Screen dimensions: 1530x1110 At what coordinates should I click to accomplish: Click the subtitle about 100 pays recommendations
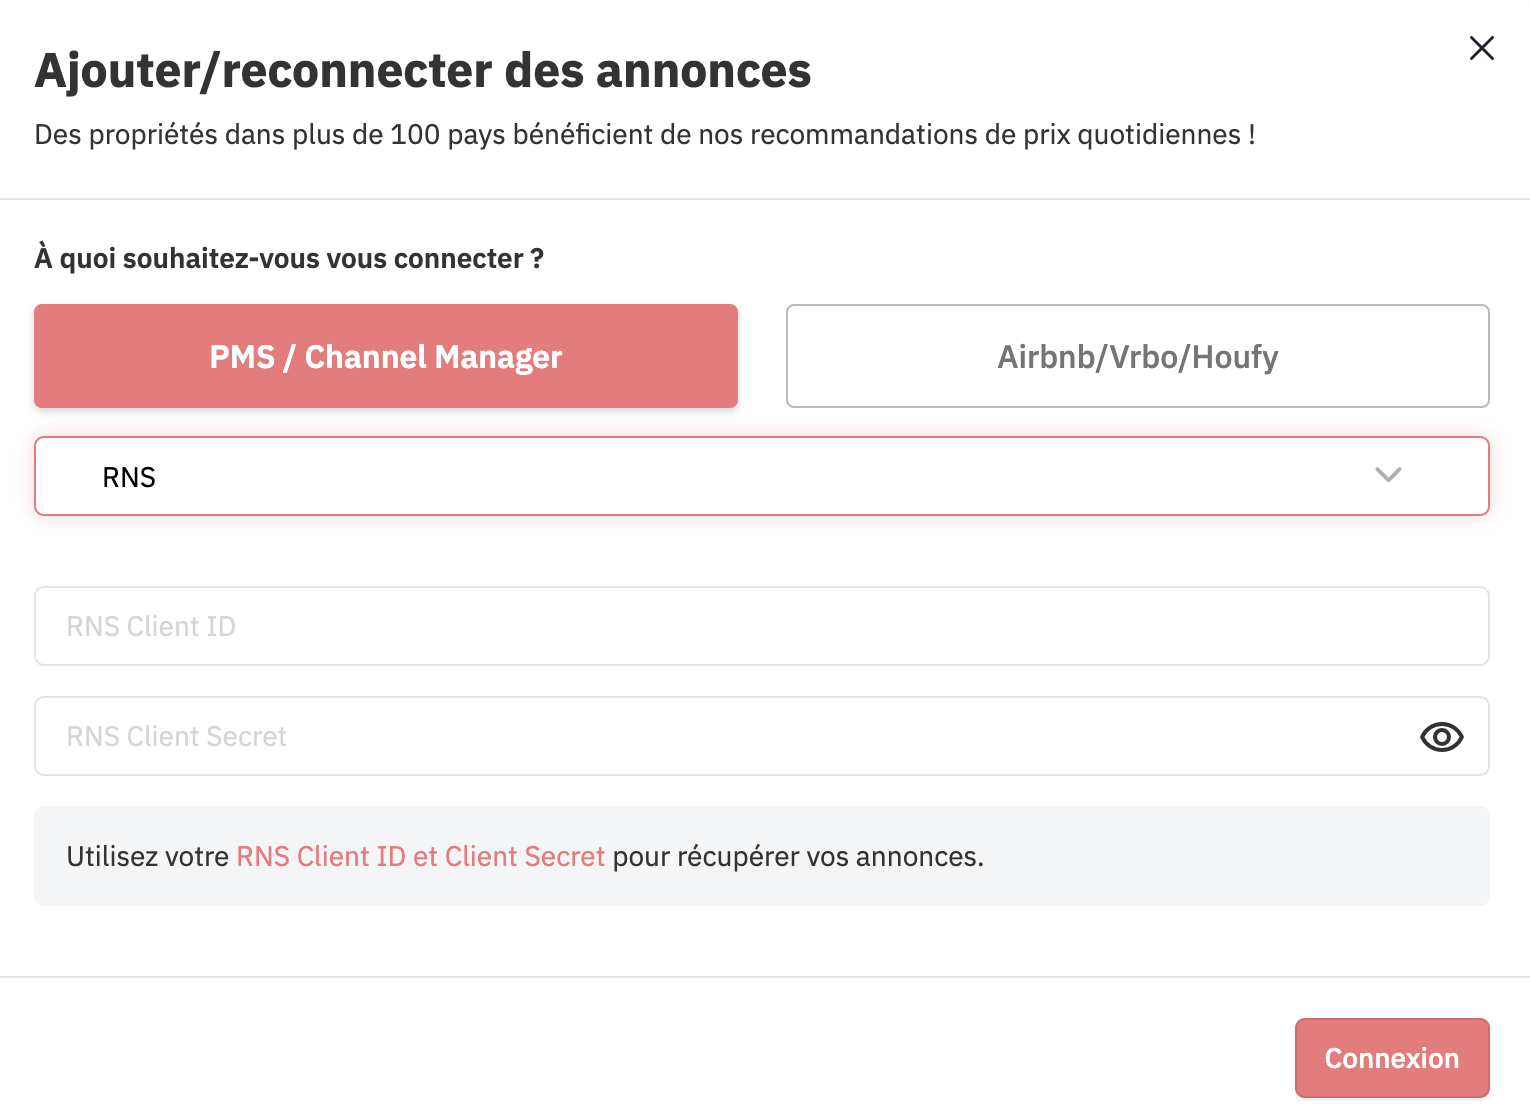[645, 135]
